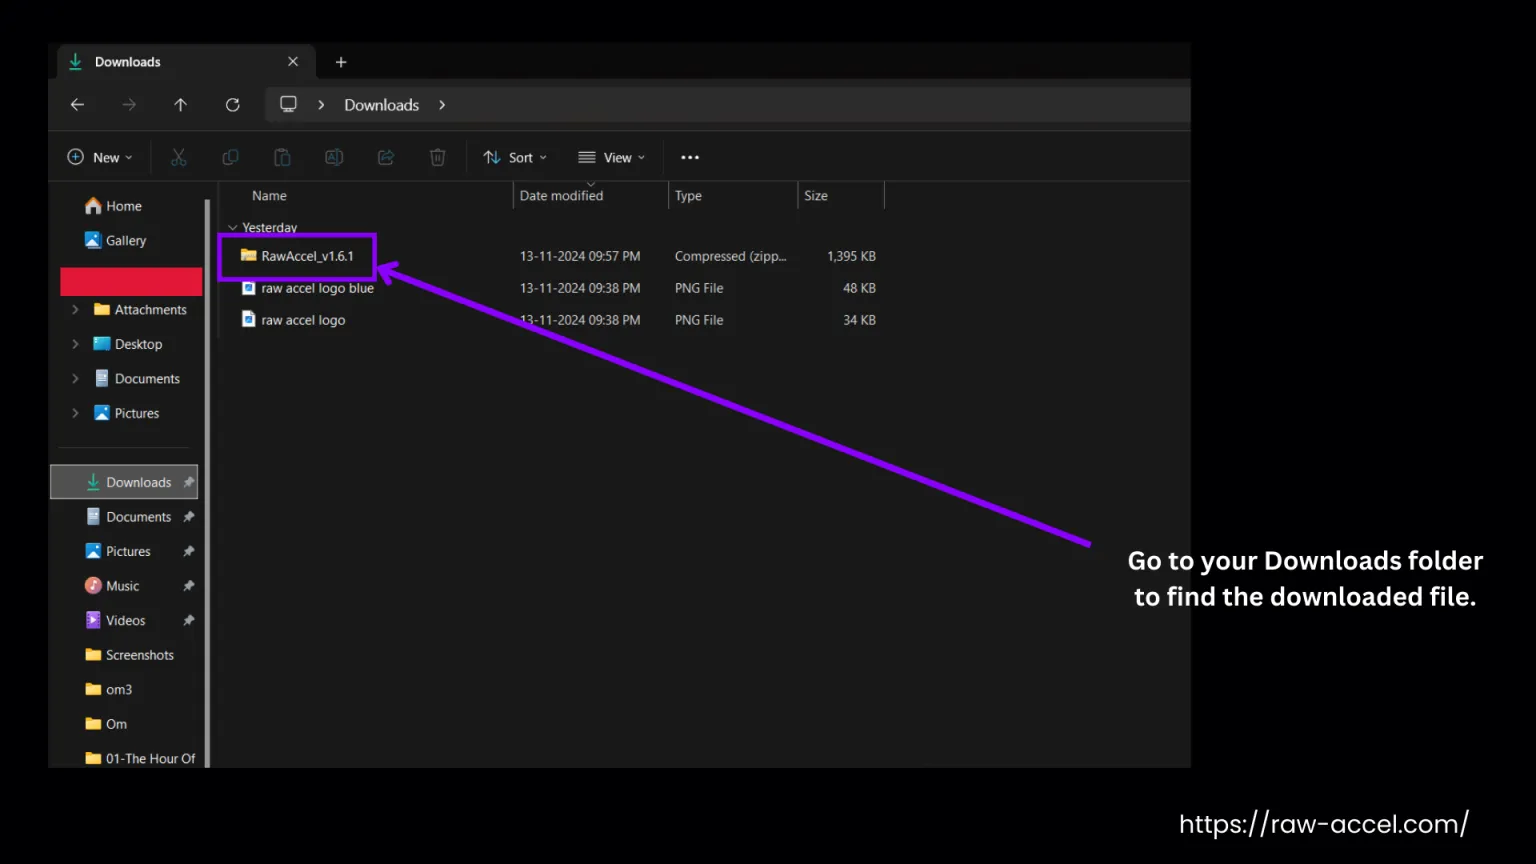1536x864 pixels.
Task: Click the Cut icon in the toolbar
Action: coord(178,157)
